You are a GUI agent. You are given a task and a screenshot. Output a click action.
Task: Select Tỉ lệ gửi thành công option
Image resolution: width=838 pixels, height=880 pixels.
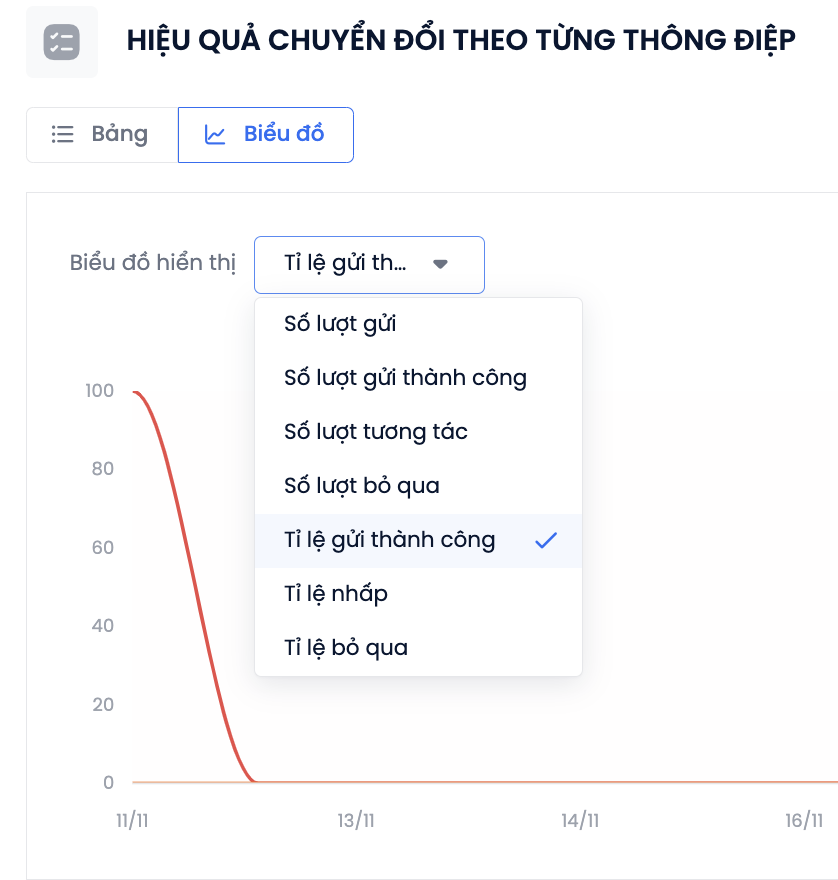(418, 540)
